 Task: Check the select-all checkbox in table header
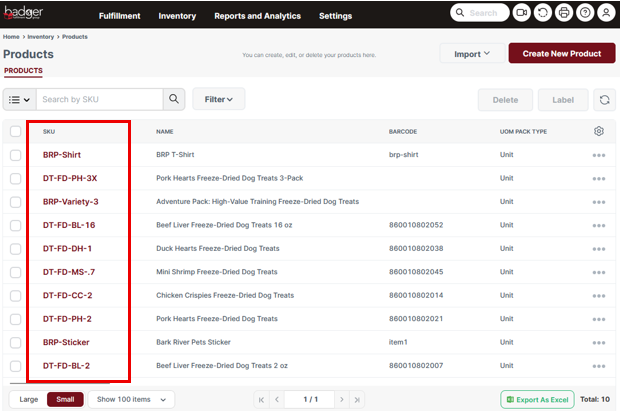pyautogui.click(x=15, y=131)
